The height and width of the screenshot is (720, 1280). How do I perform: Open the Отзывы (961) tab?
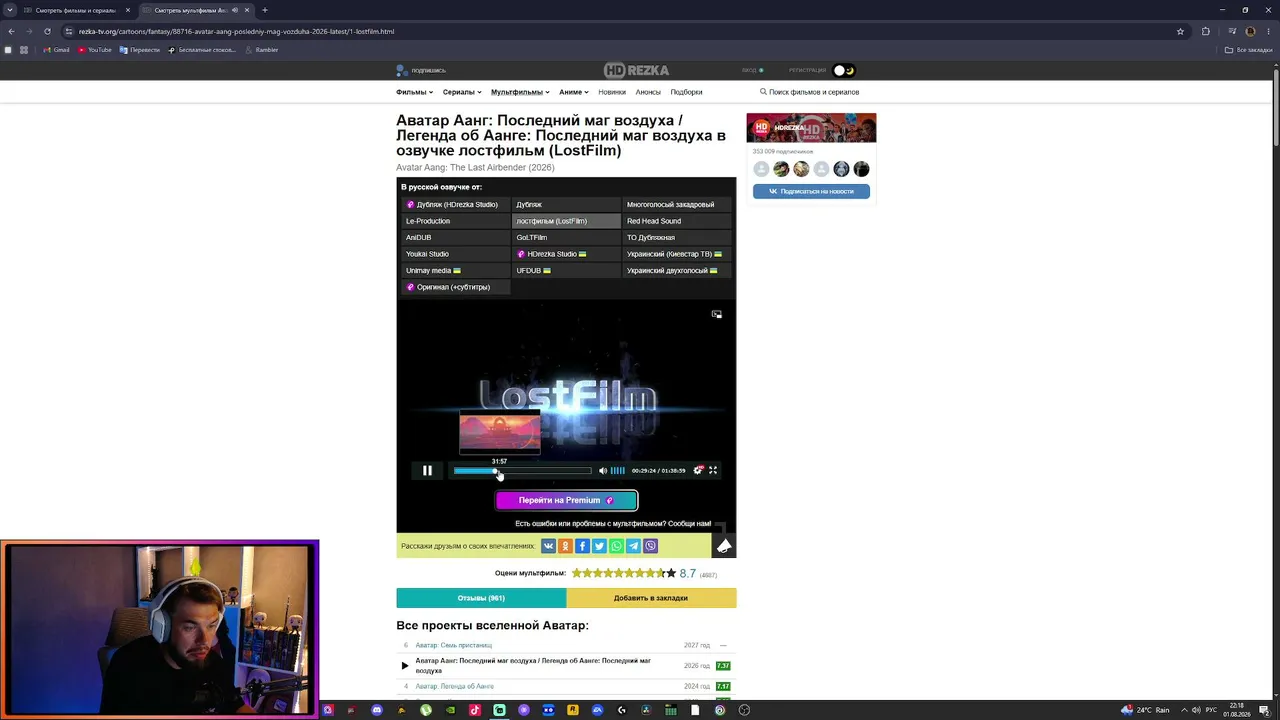point(481,598)
